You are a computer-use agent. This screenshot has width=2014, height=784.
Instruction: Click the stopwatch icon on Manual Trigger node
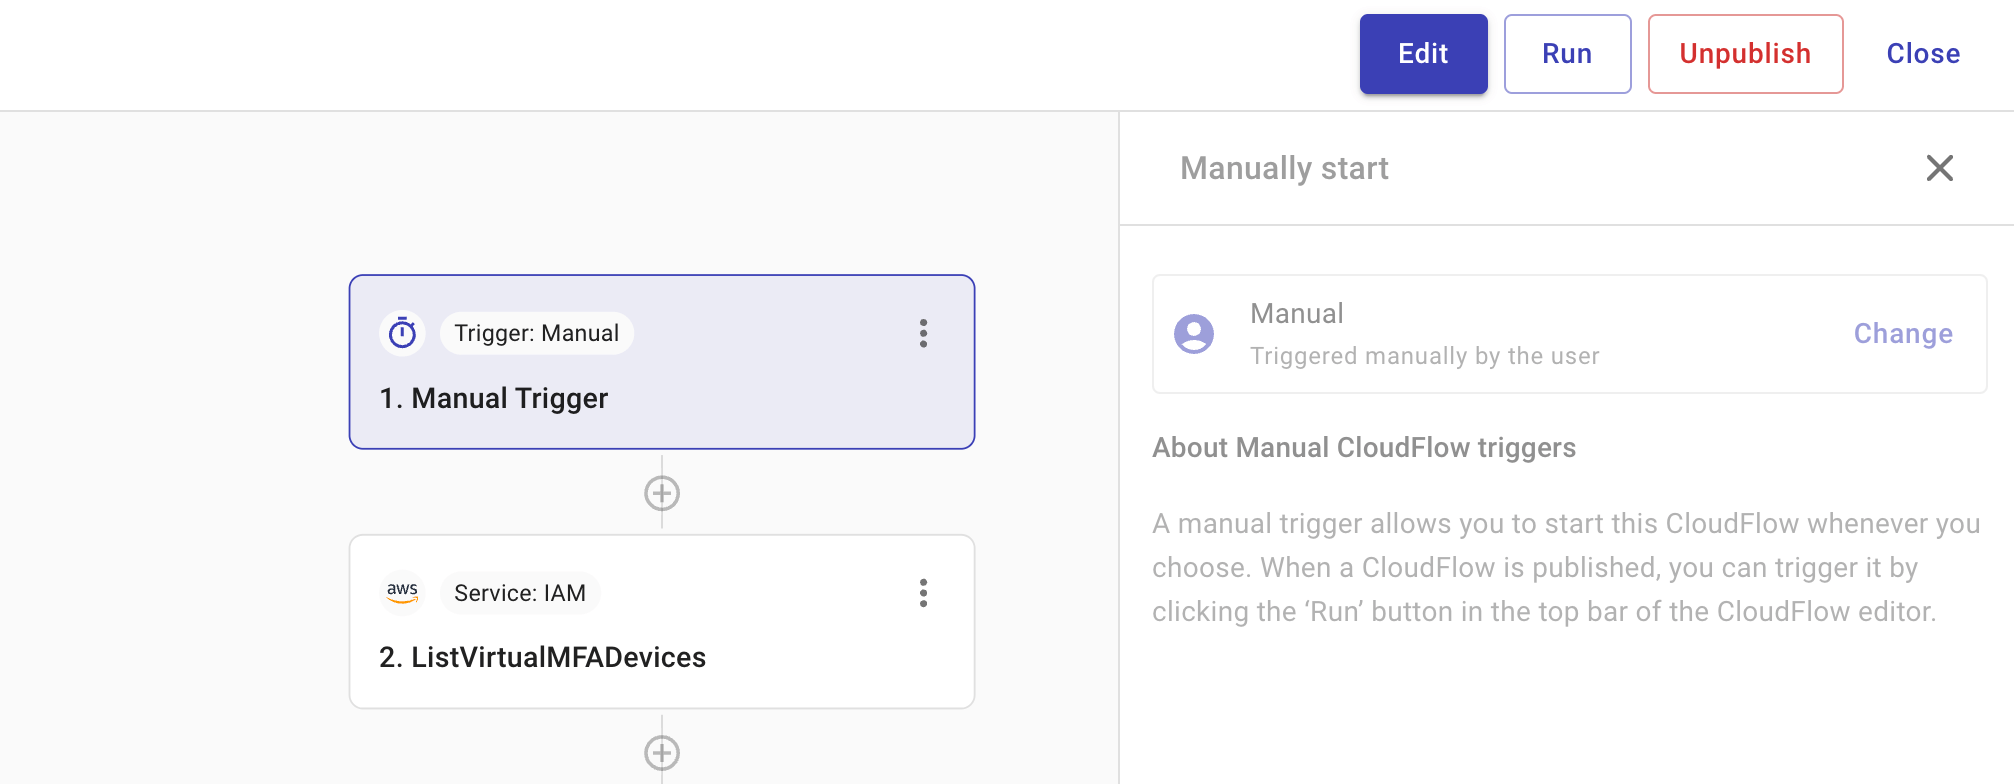402,333
